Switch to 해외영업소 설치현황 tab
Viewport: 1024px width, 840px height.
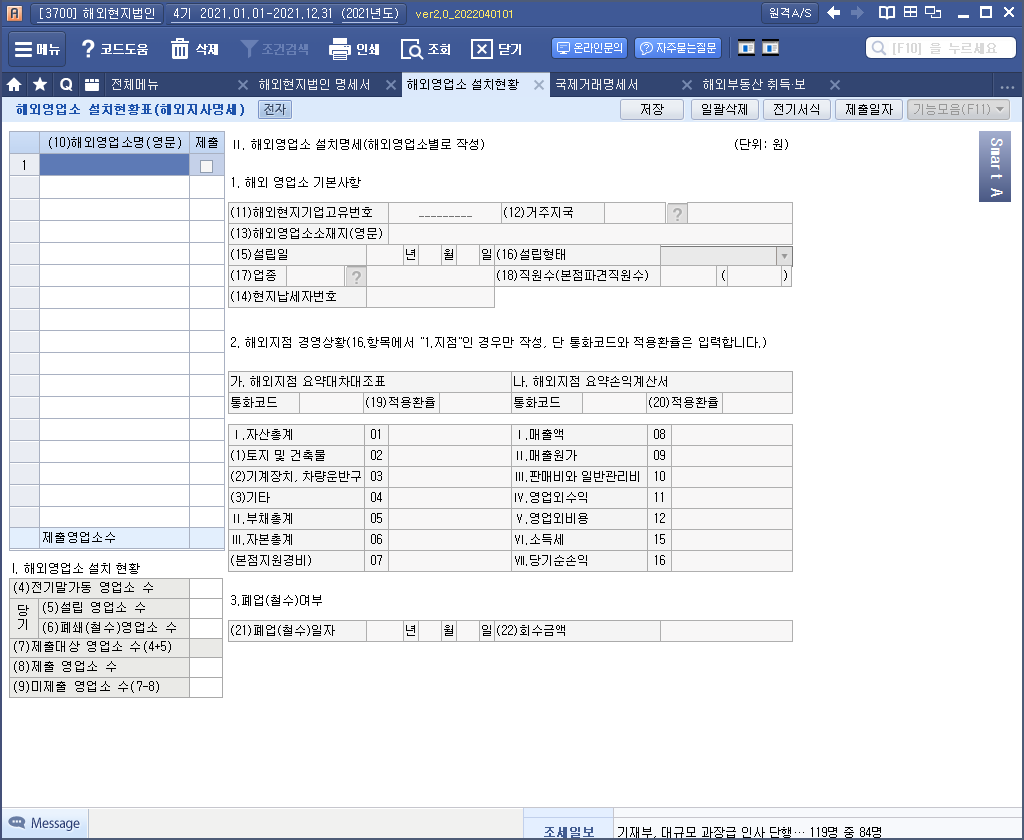462,84
